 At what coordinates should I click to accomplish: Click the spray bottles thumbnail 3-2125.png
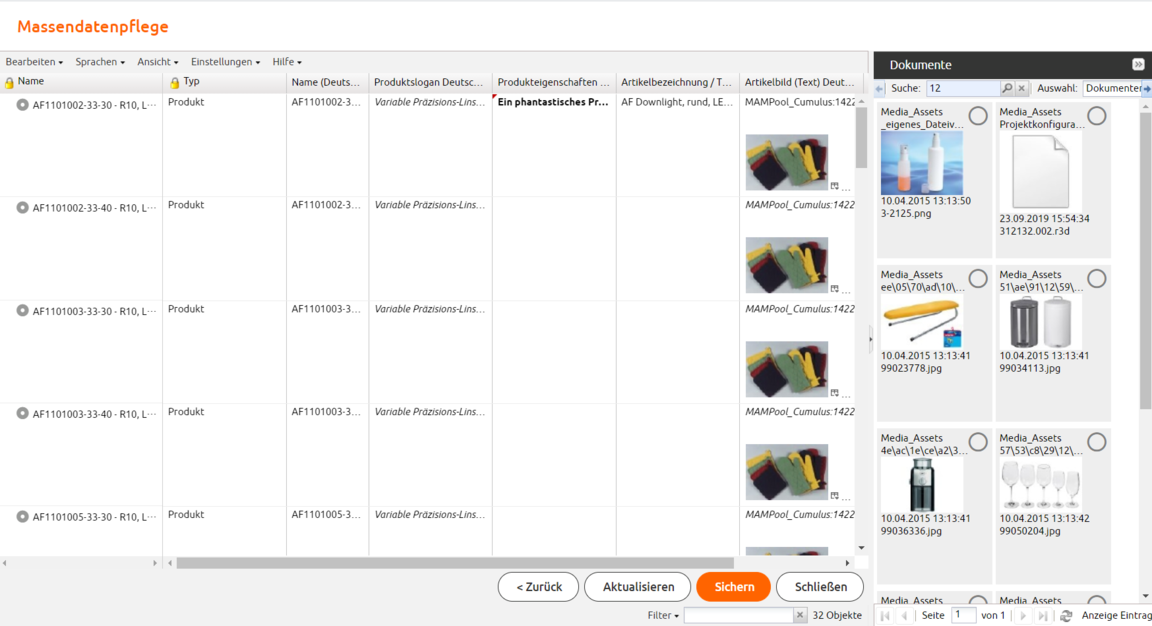click(921, 163)
